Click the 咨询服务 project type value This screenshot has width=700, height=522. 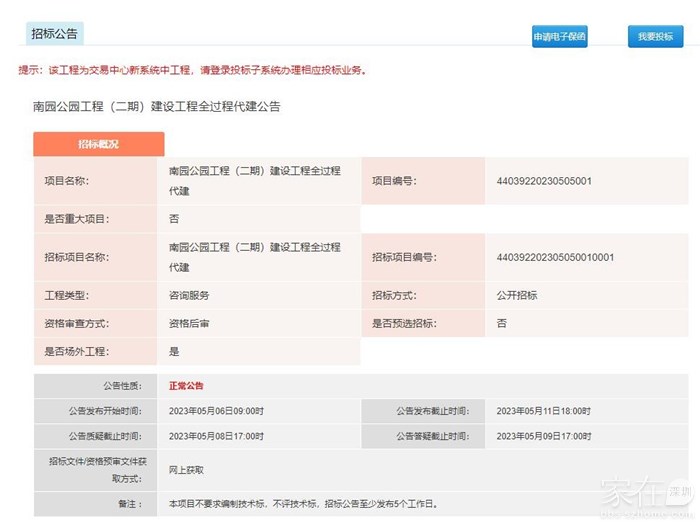189,296
